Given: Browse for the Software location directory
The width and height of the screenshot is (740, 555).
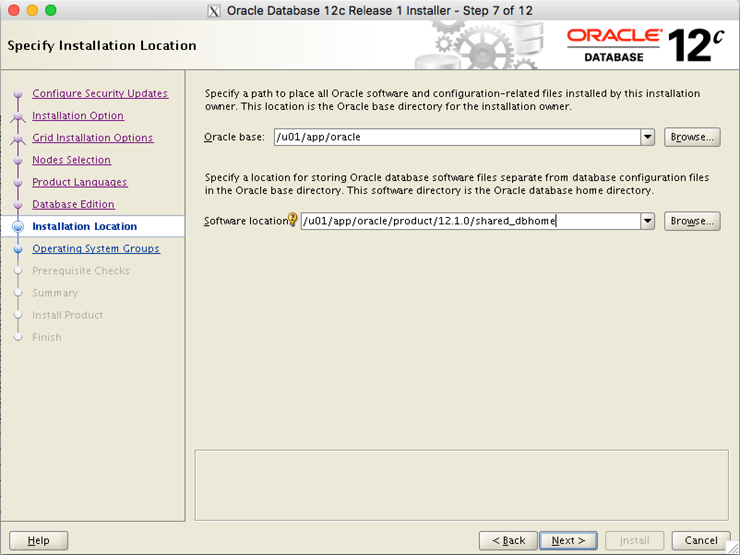Looking at the screenshot, I should 692,221.
